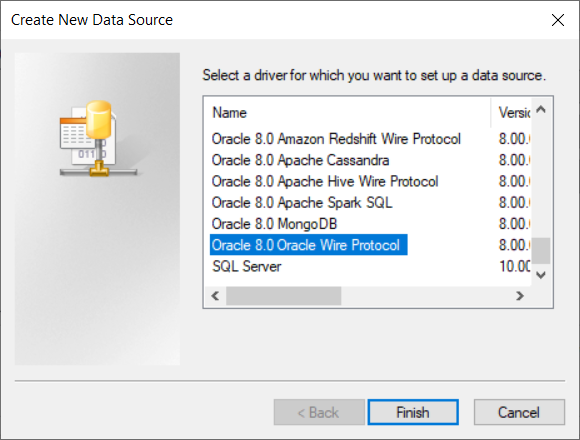Image resolution: width=580 pixels, height=440 pixels.
Task: Click the horizontal scrollbar thumb
Action: (284, 296)
